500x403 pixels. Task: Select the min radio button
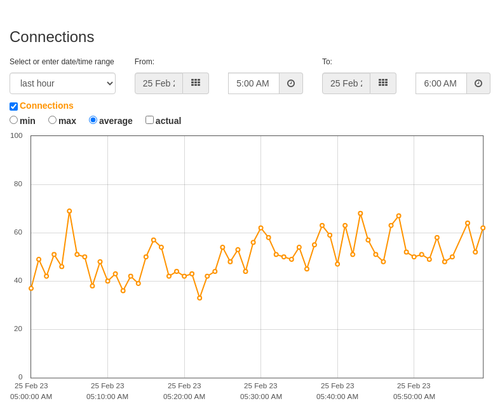tap(14, 120)
